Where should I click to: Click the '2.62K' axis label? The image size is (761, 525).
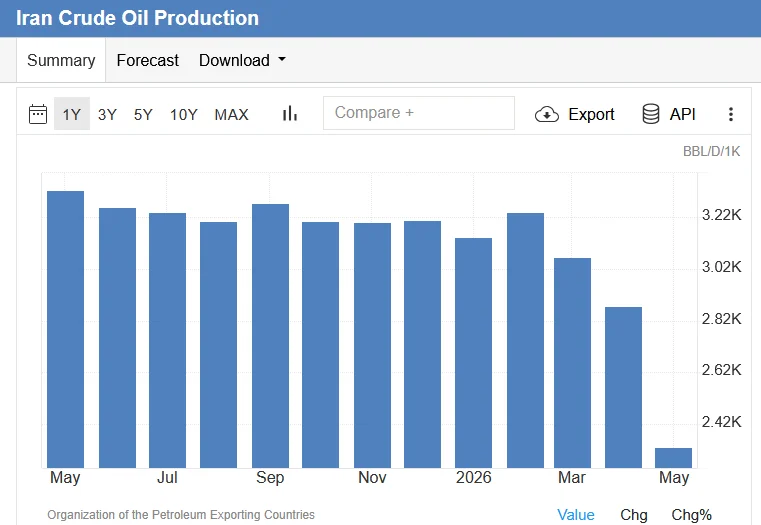click(721, 370)
